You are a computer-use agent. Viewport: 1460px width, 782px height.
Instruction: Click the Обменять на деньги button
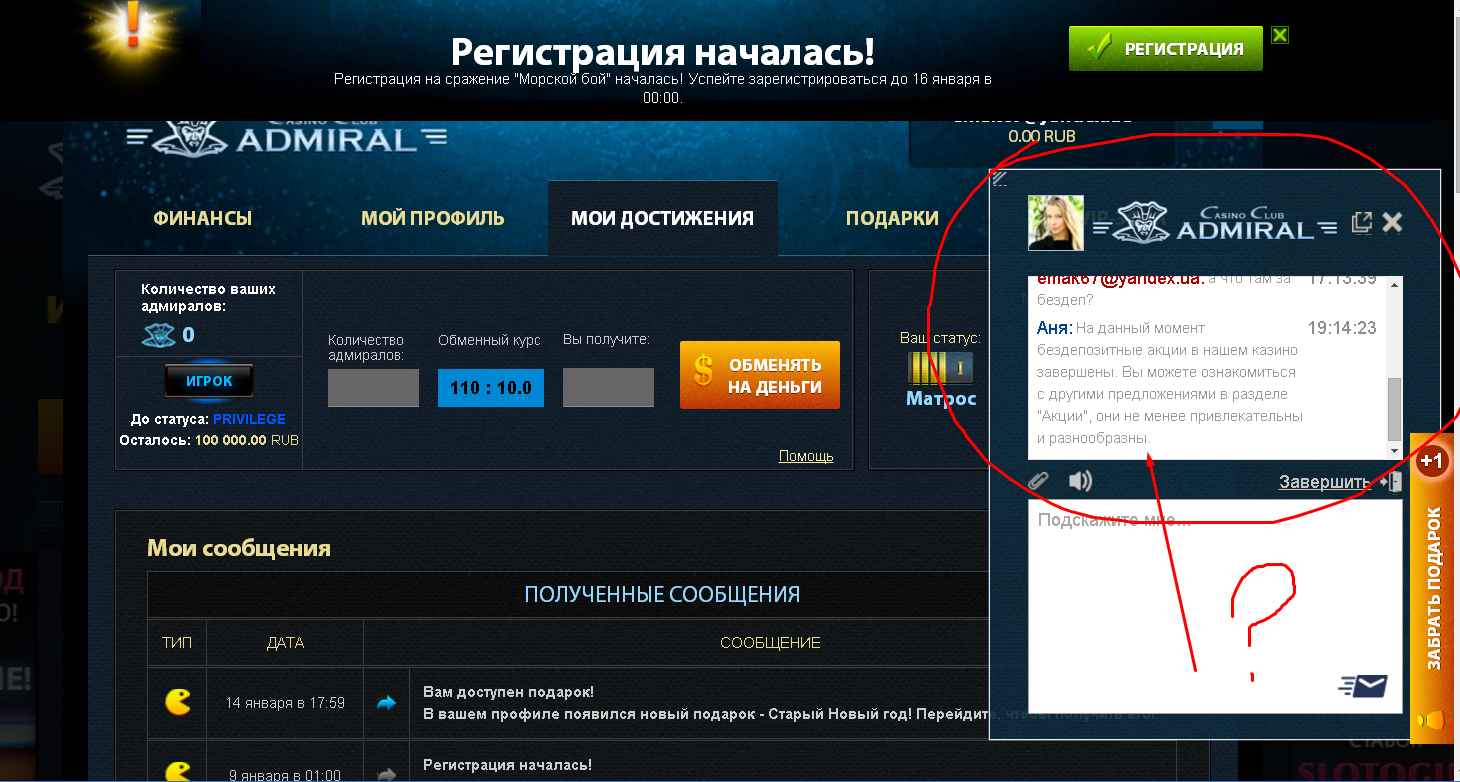click(760, 375)
